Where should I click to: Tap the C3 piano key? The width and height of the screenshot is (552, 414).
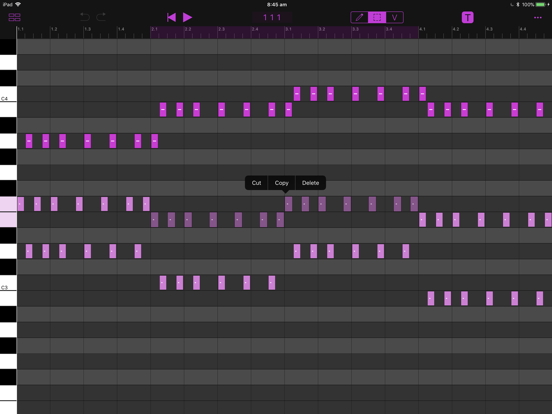(8, 283)
